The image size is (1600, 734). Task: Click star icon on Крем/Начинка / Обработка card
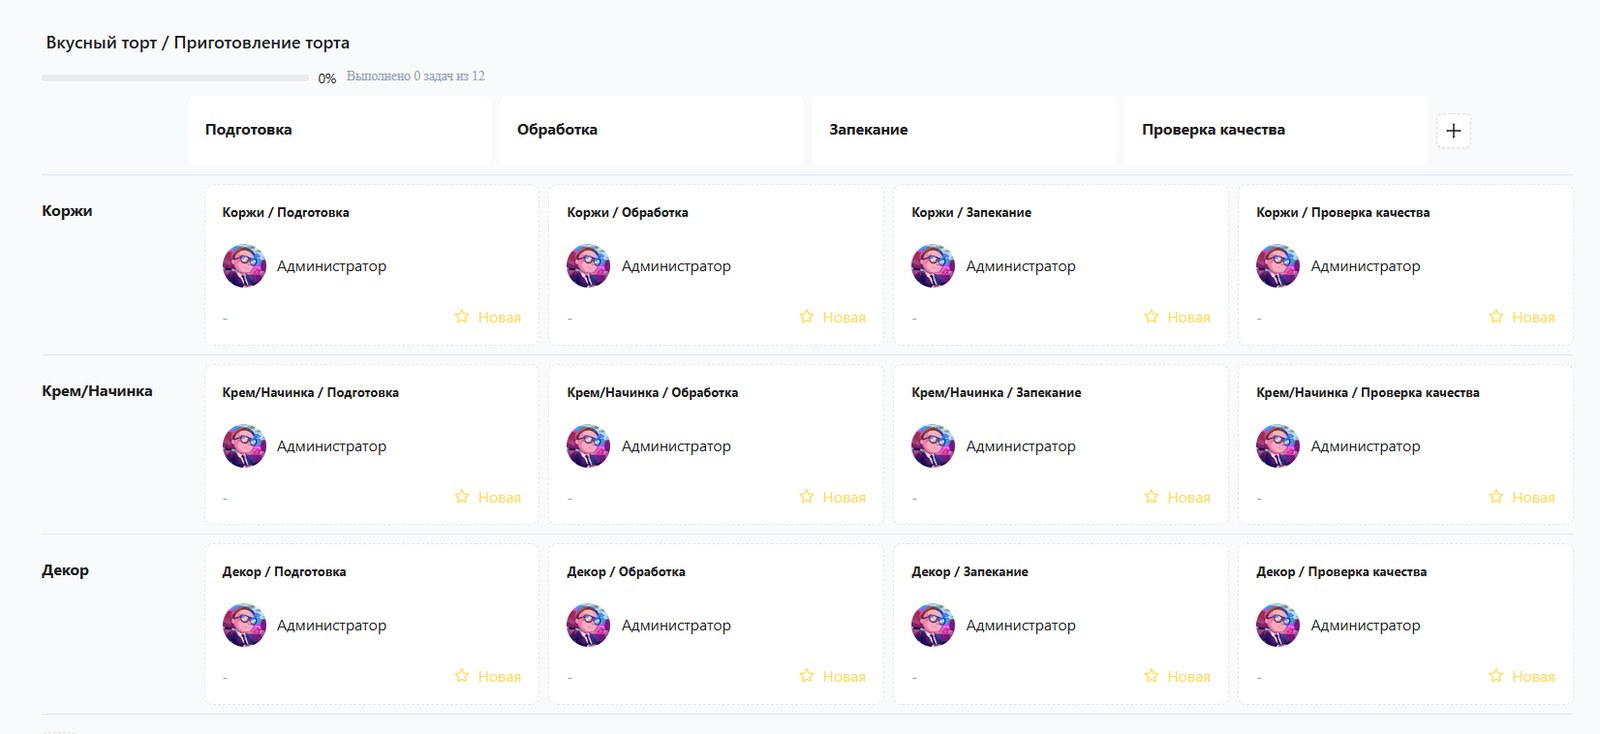807,497
